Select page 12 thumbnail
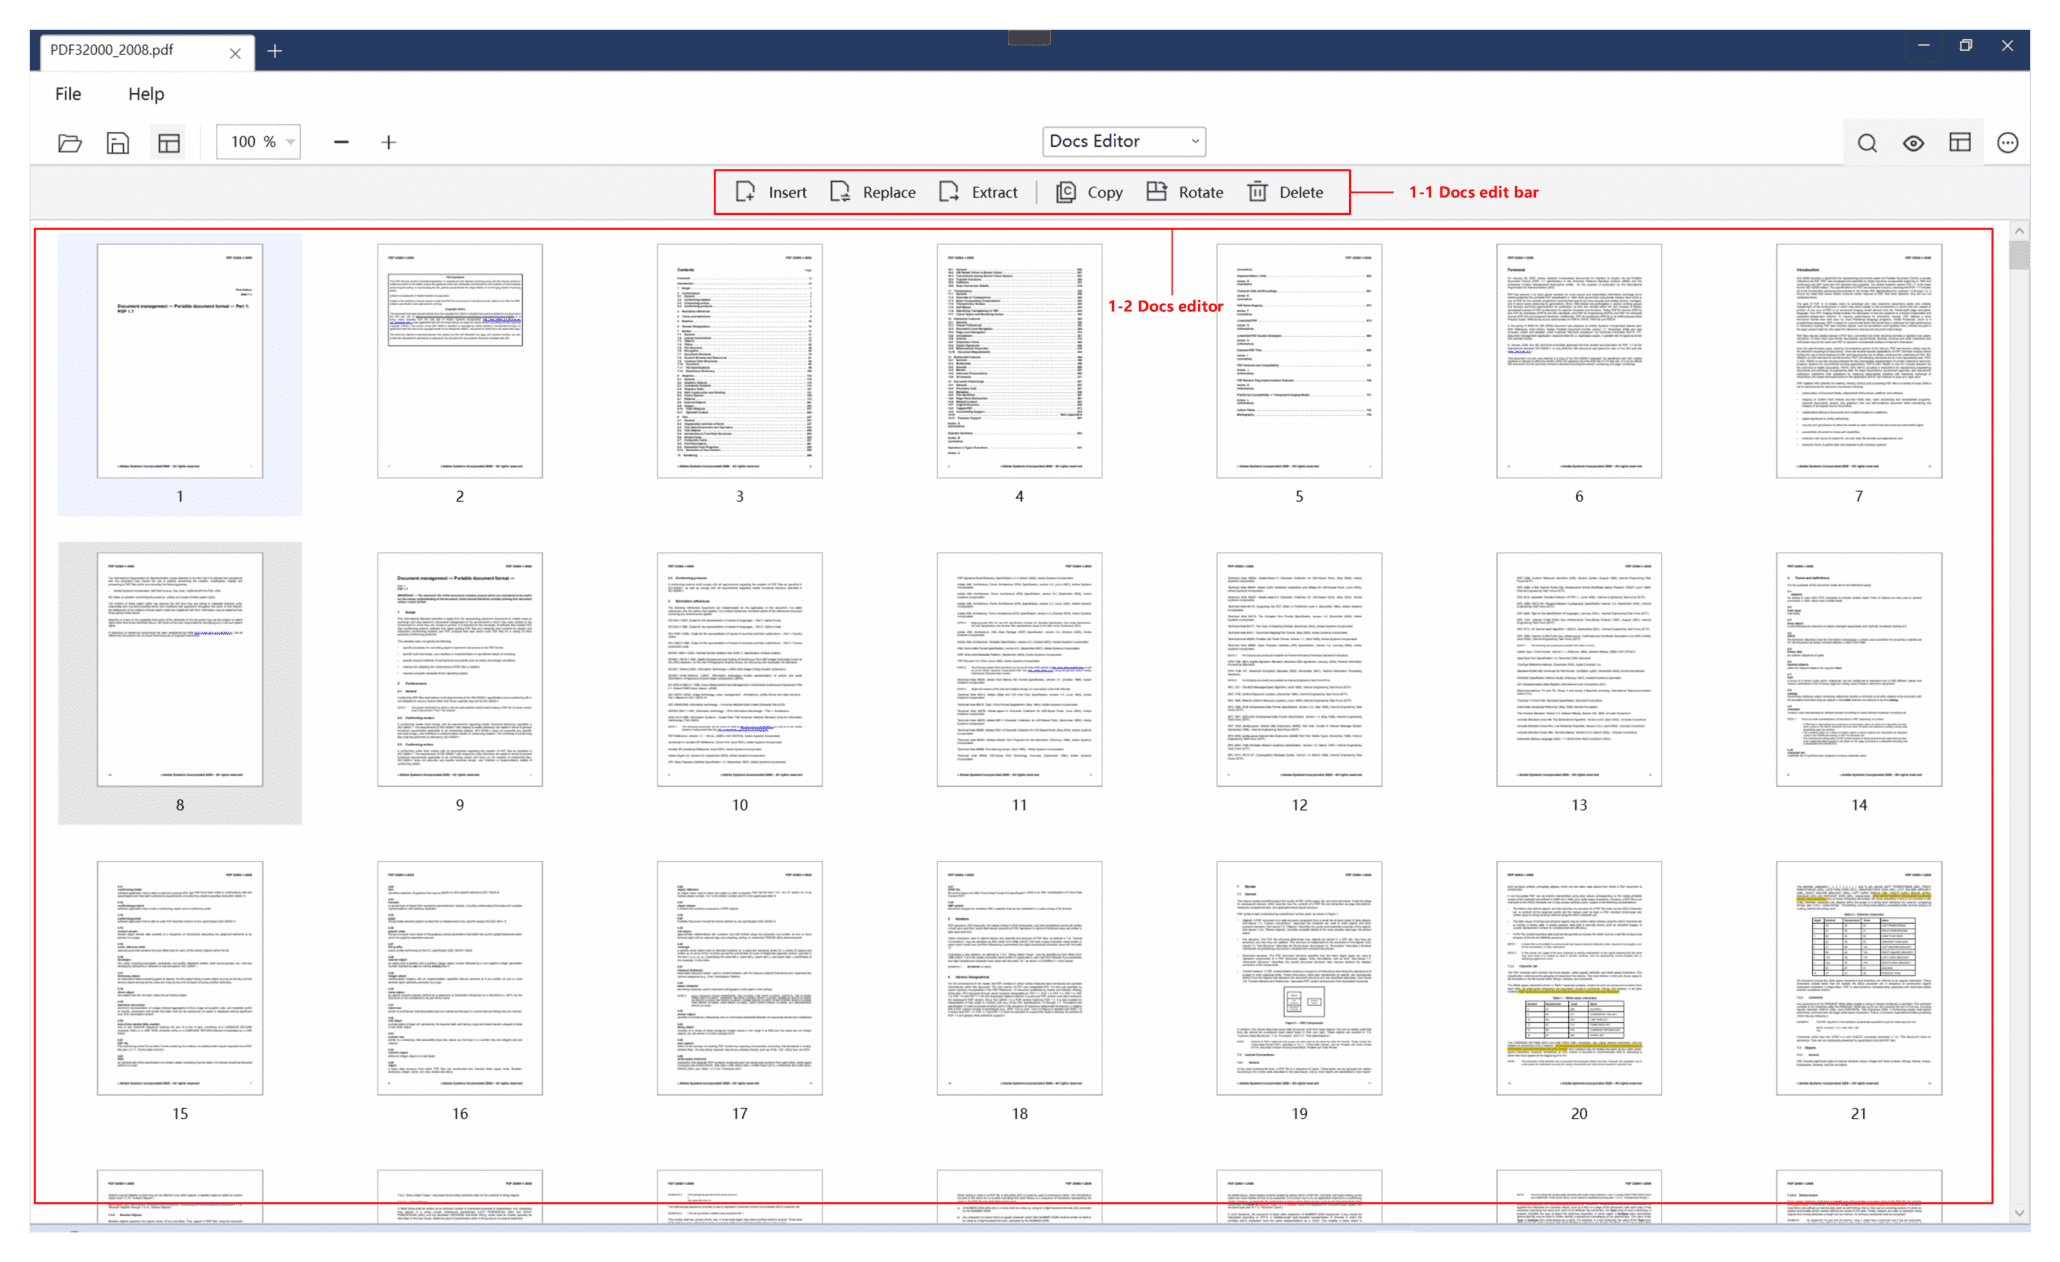 [1299, 670]
